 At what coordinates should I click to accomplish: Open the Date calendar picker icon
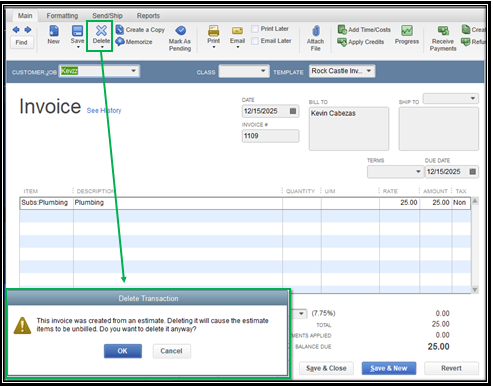click(x=293, y=111)
